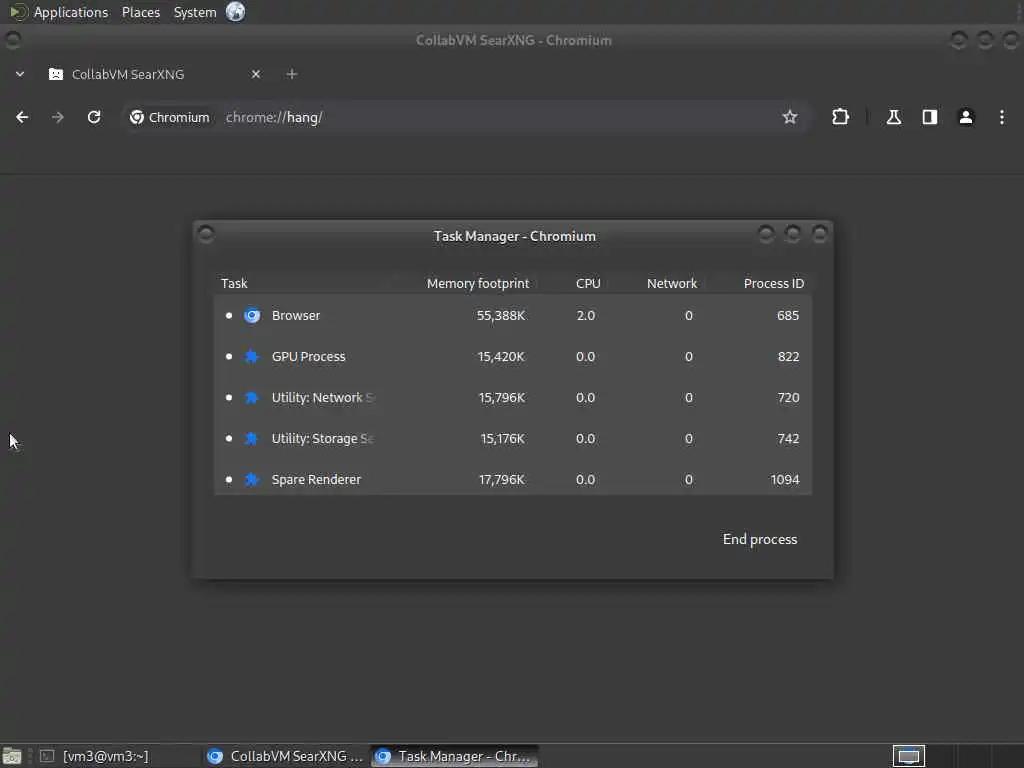Open the Places menu
Screen dimensions: 1024x768
[x=140, y=12]
